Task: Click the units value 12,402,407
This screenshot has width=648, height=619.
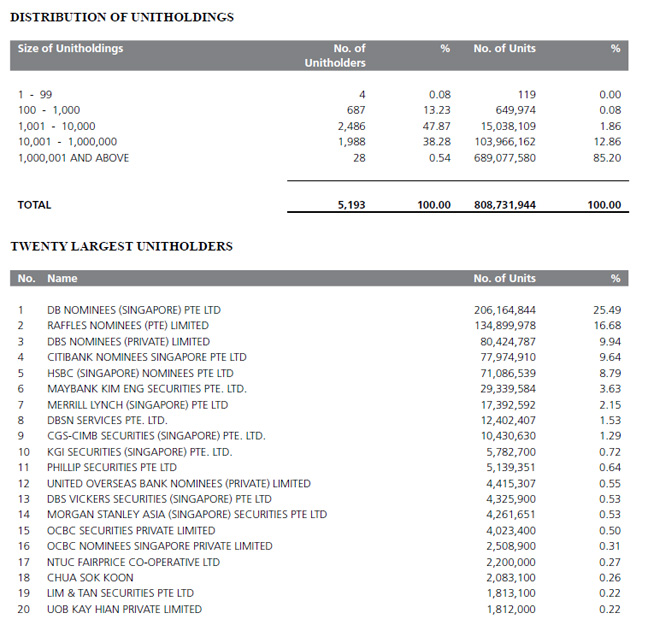Action: point(508,420)
